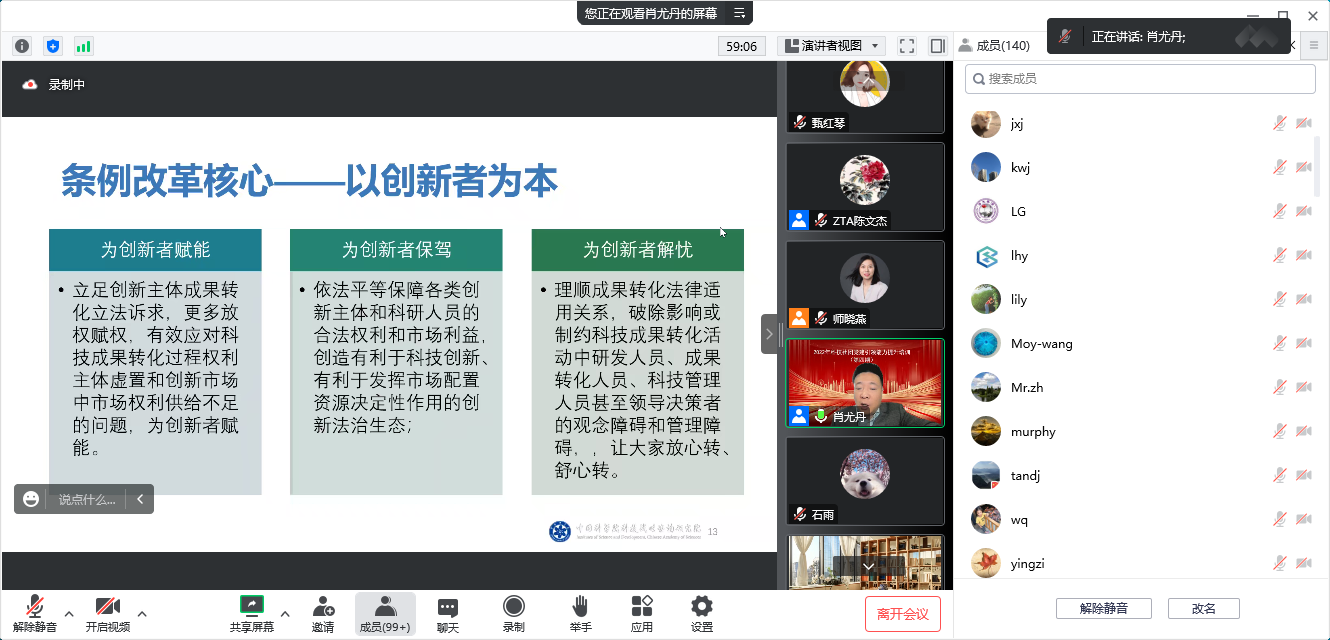This screenshot has height=640, width=1330.
Task: Toggle microphone with 解除静音 in toolbar
Action: [35, 614]
